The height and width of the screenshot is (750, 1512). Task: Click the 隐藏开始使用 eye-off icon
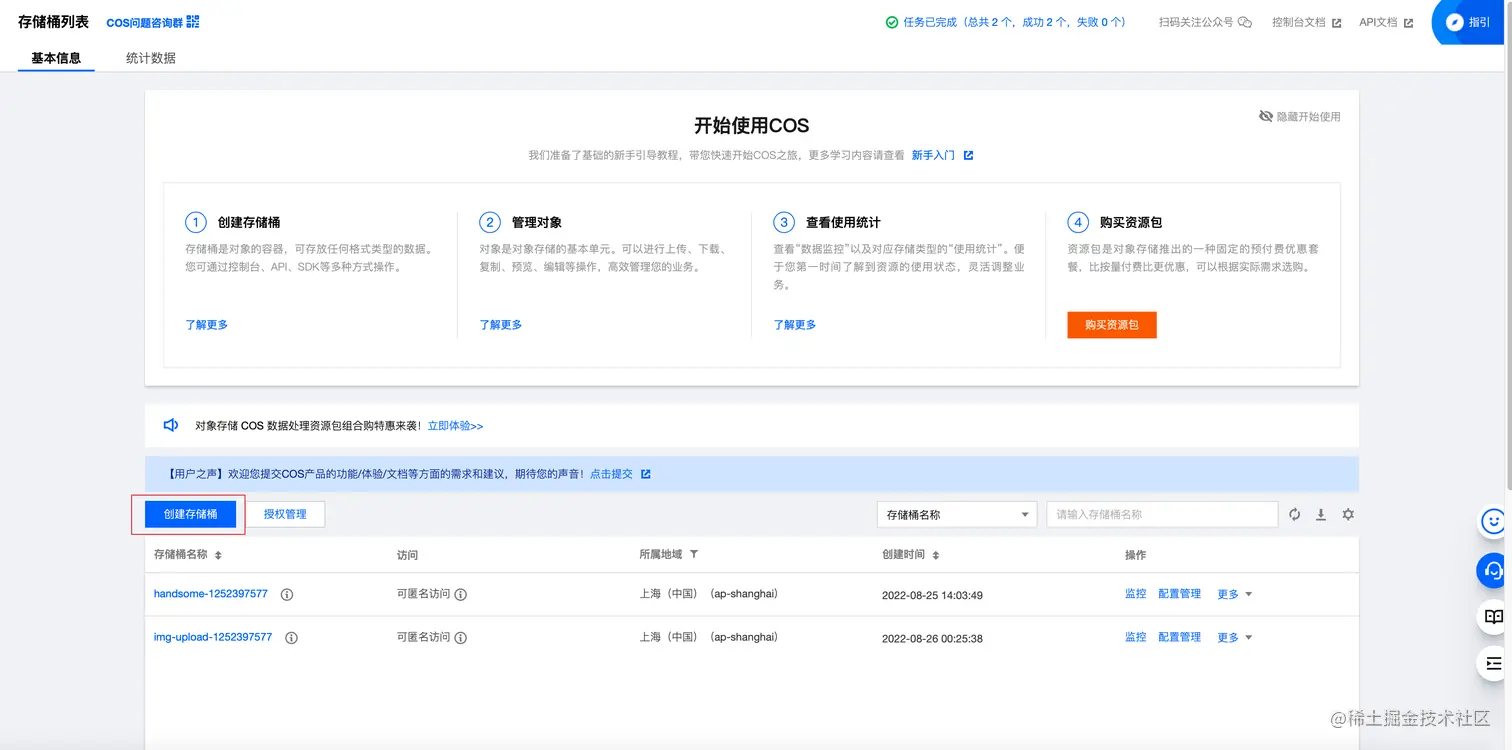(x=1266, y=116)
